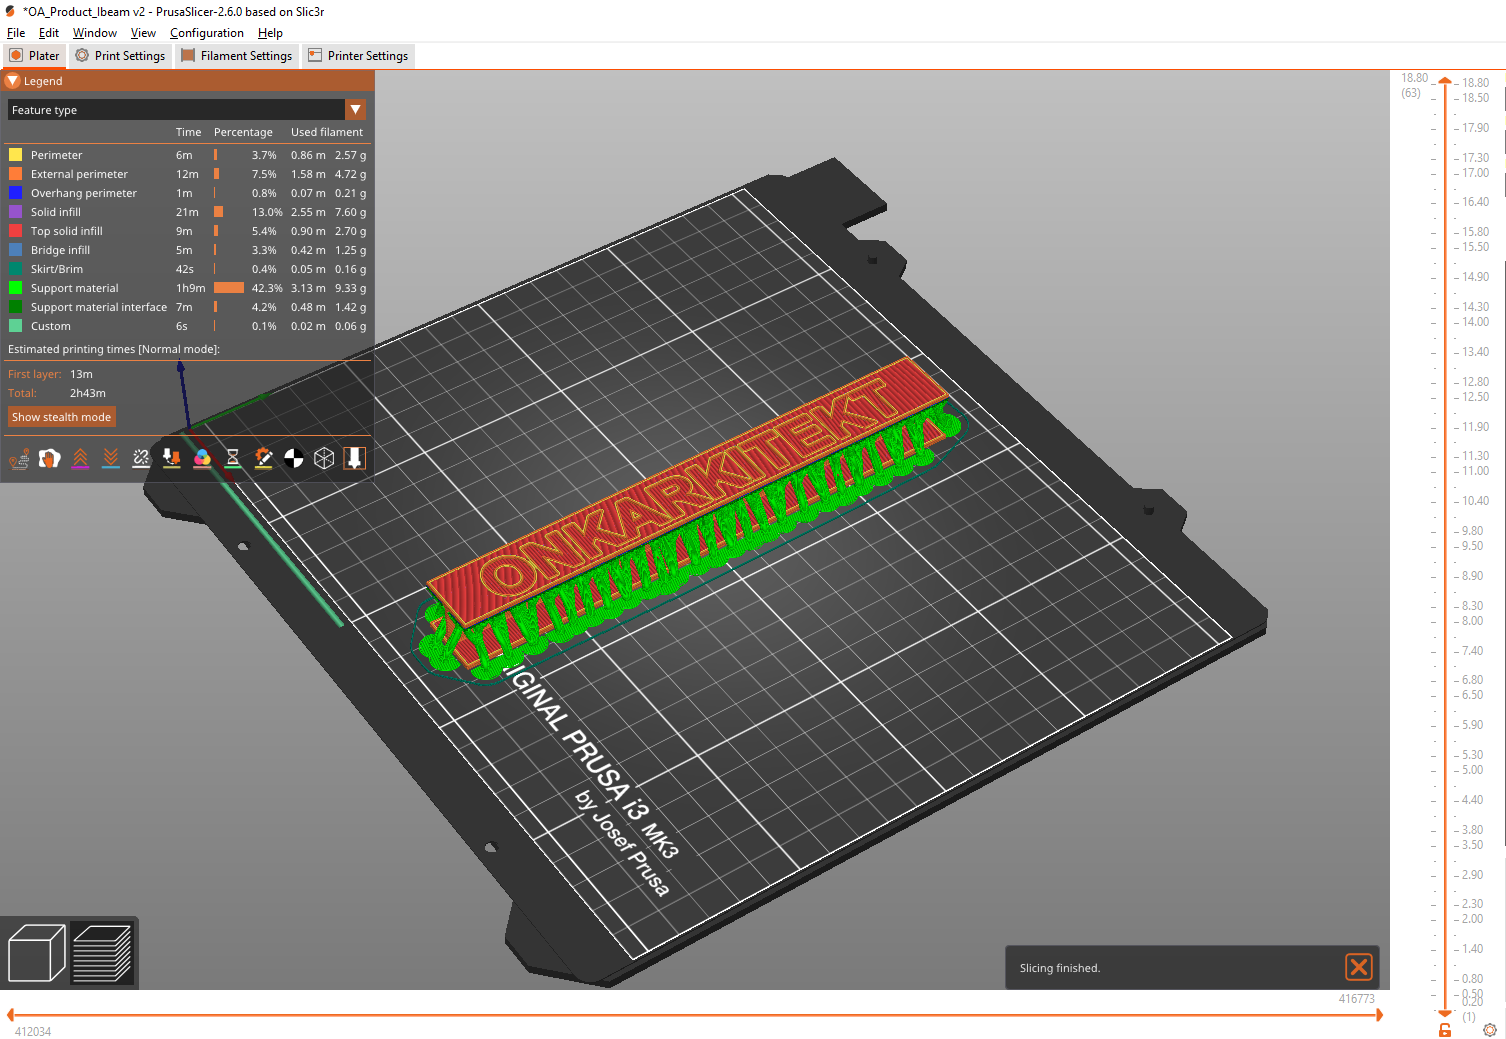
Task: Collapse the Legend panel
Action: [x=13, y=80]
